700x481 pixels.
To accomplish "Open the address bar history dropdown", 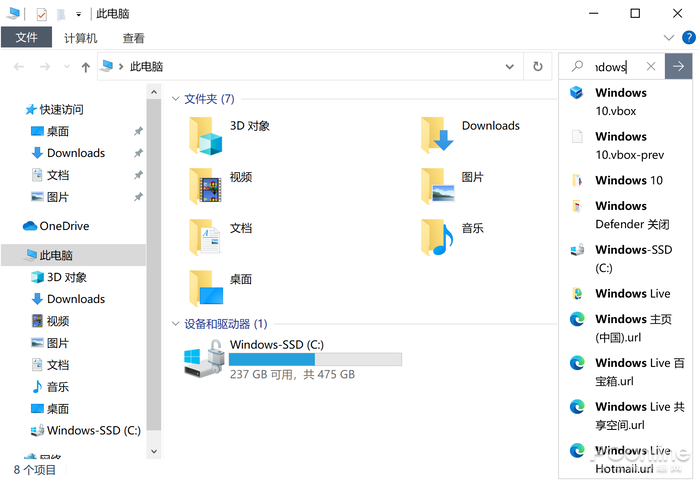I will [509, 67].
